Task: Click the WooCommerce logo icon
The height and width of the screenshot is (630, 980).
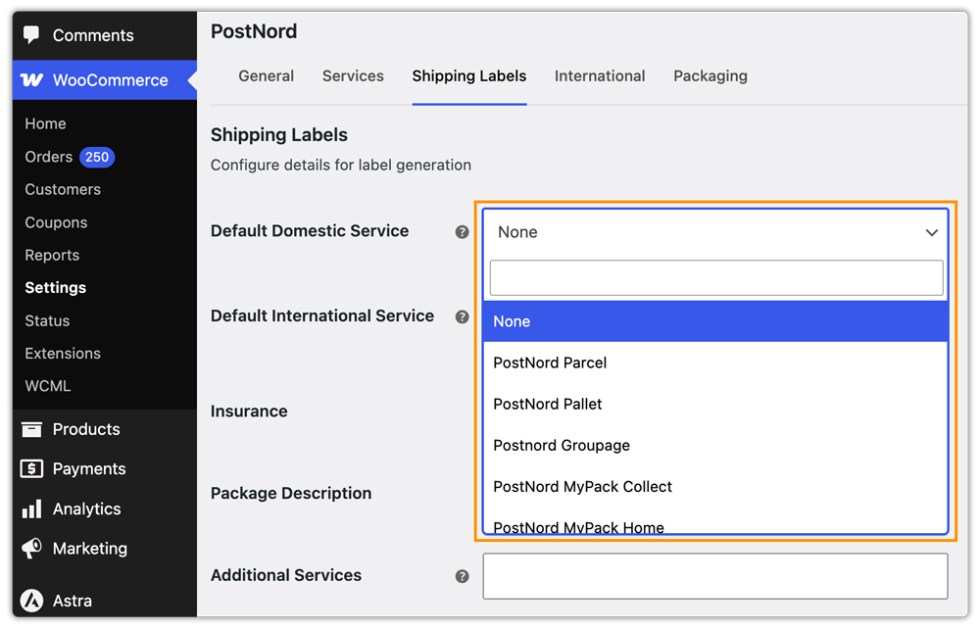Action: pos(32,80)
